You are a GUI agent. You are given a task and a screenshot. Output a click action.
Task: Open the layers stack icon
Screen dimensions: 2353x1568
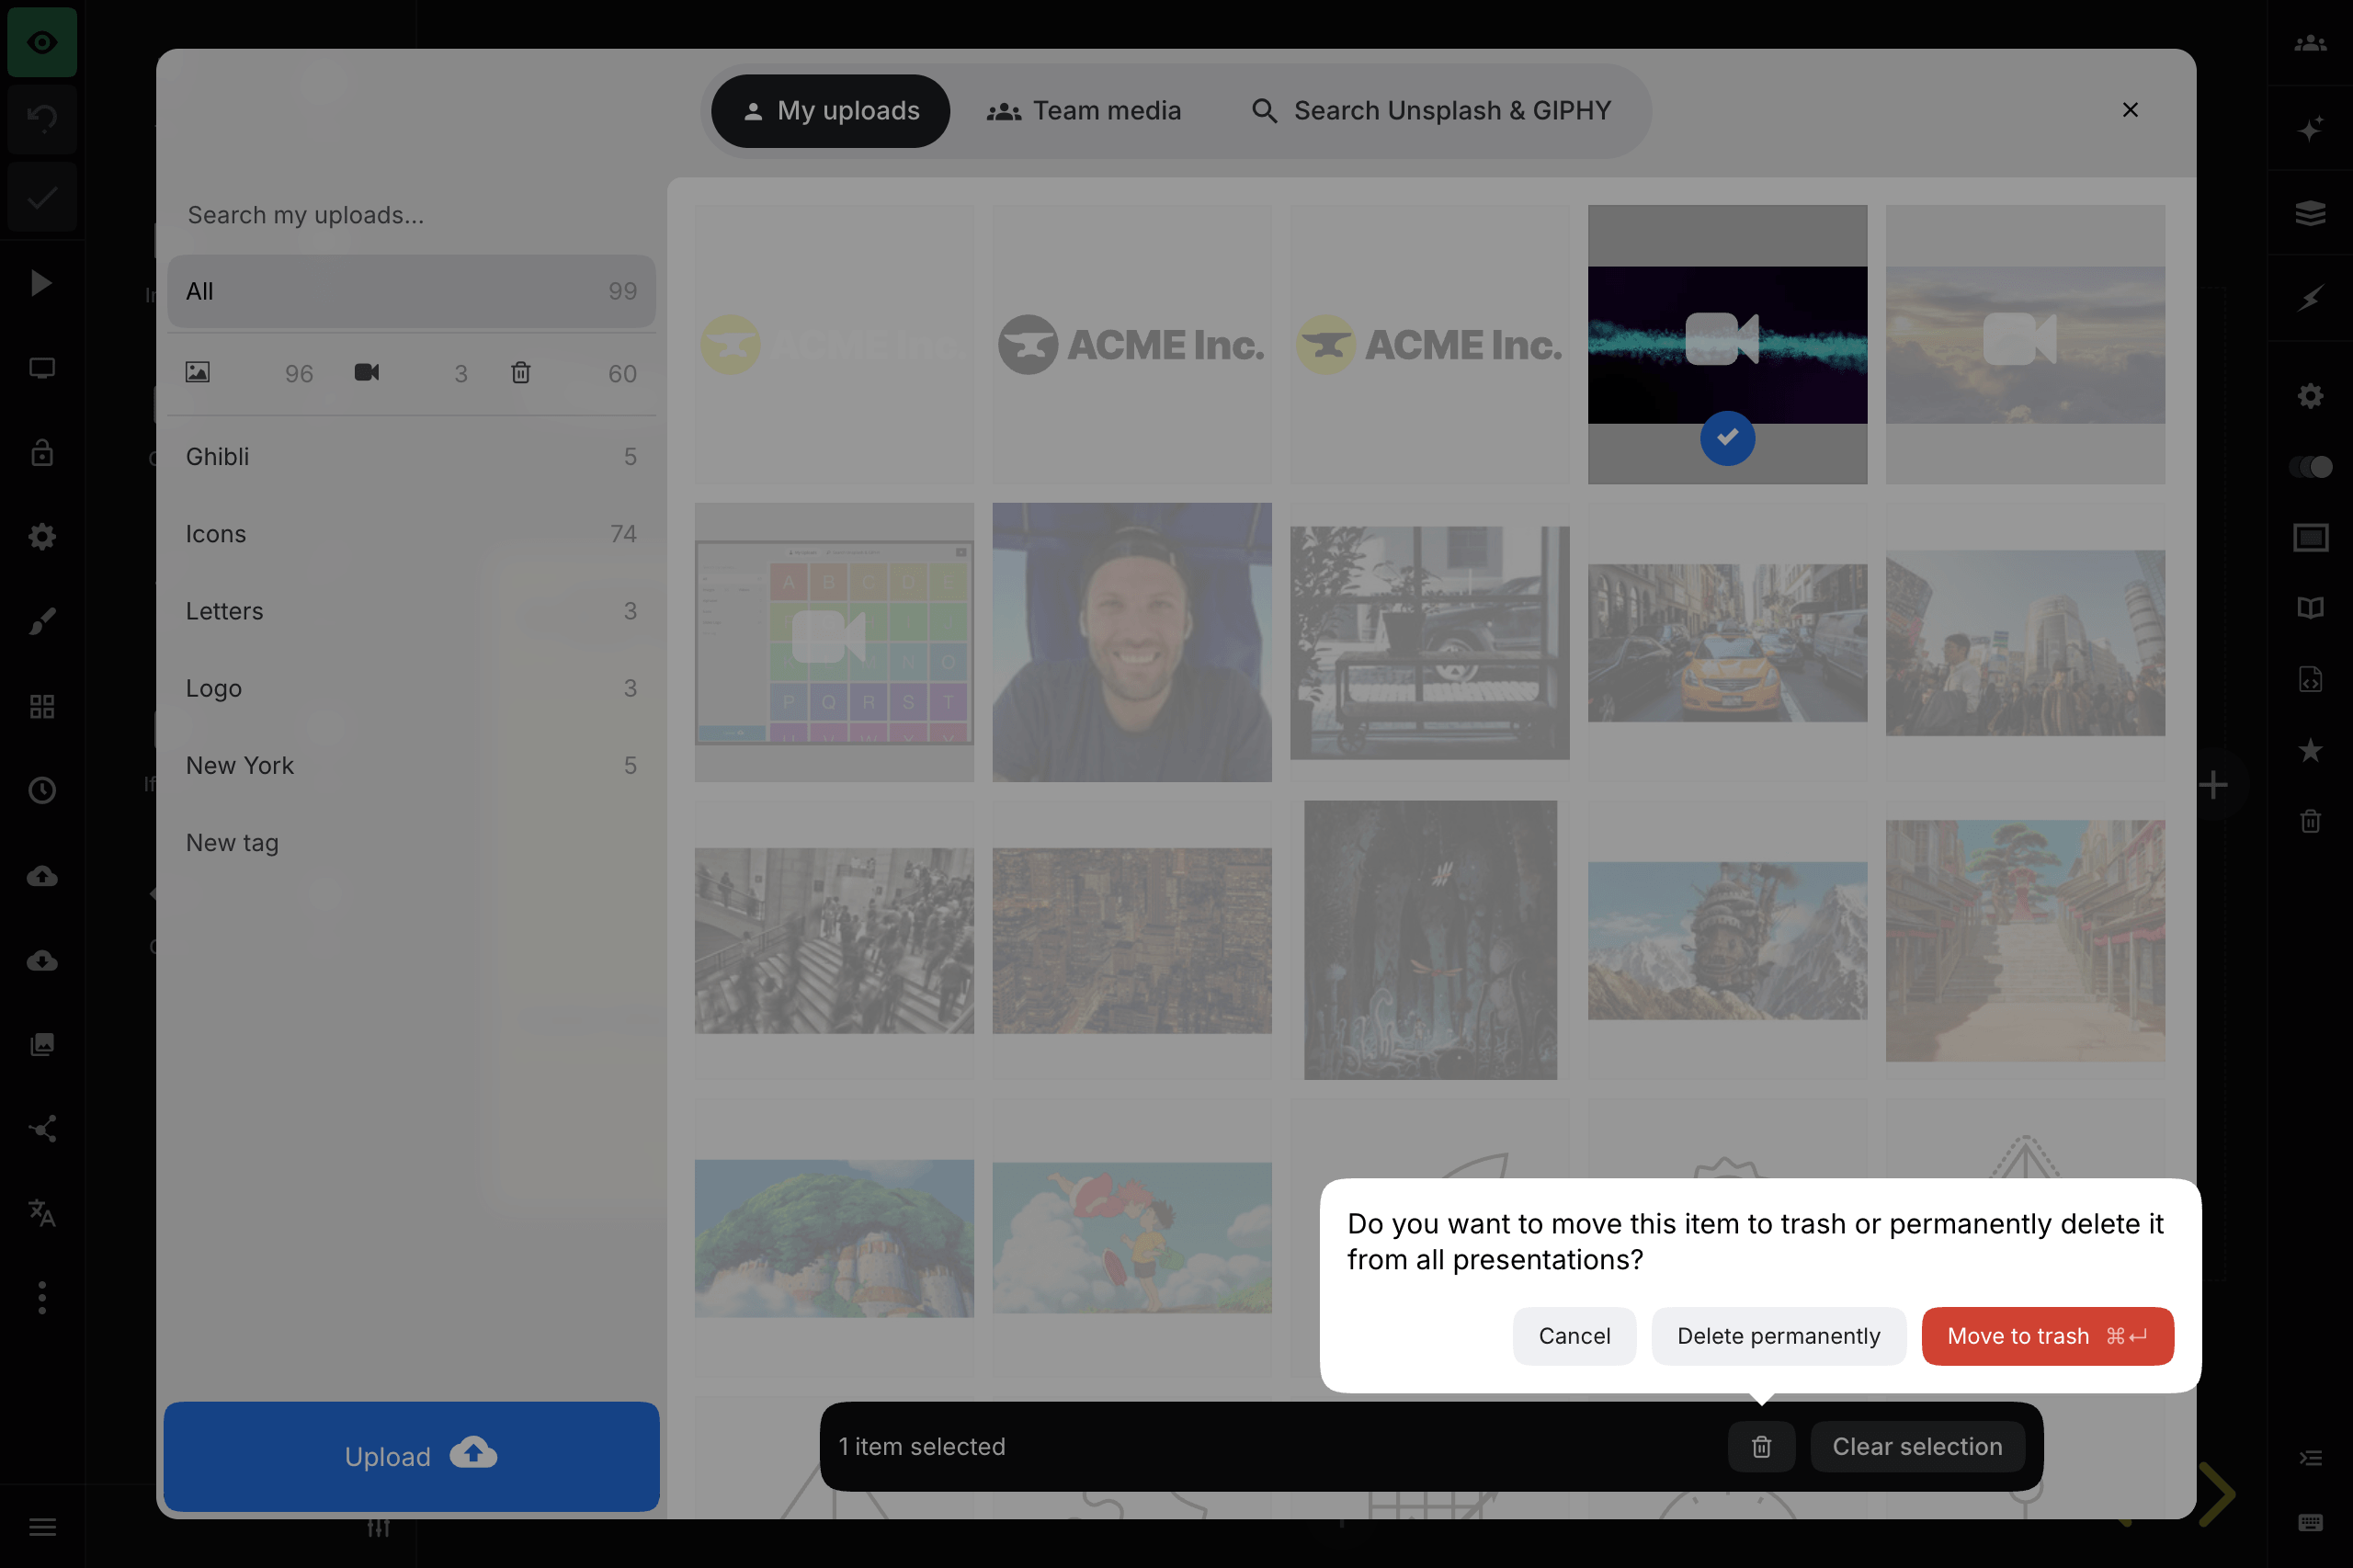pos(2310,213)
